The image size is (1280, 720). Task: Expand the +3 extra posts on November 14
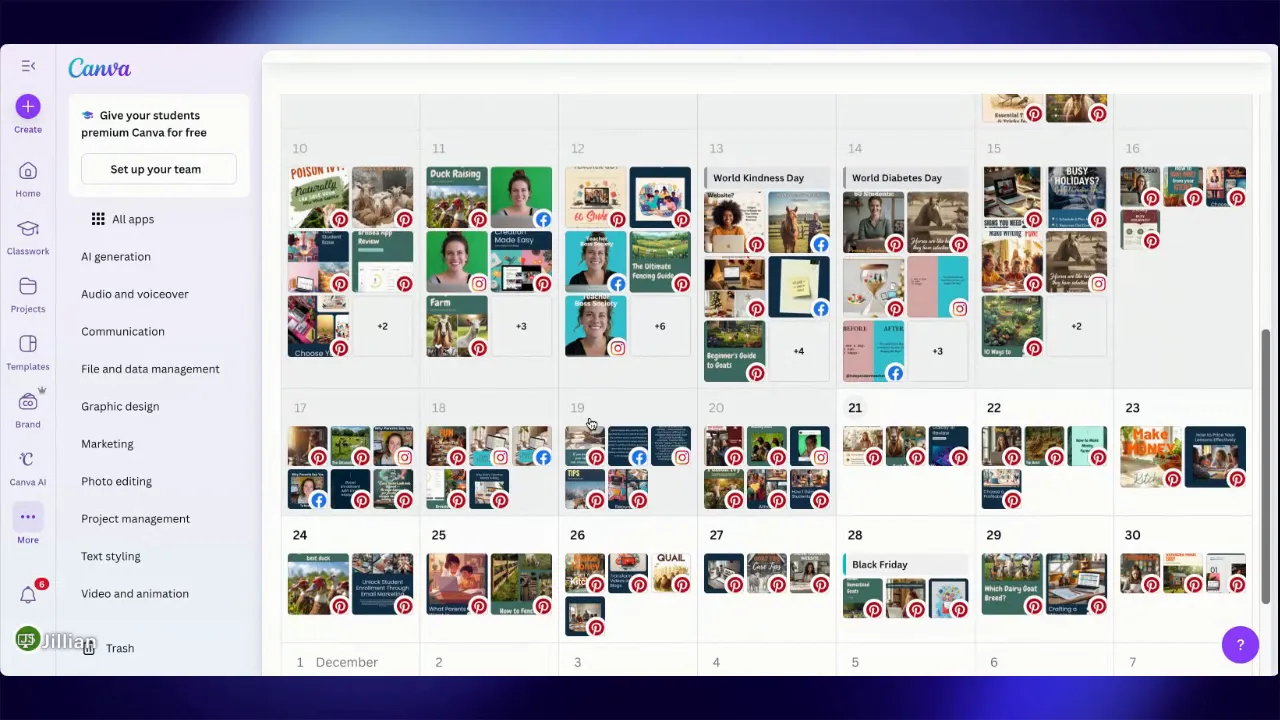[937, 351]
